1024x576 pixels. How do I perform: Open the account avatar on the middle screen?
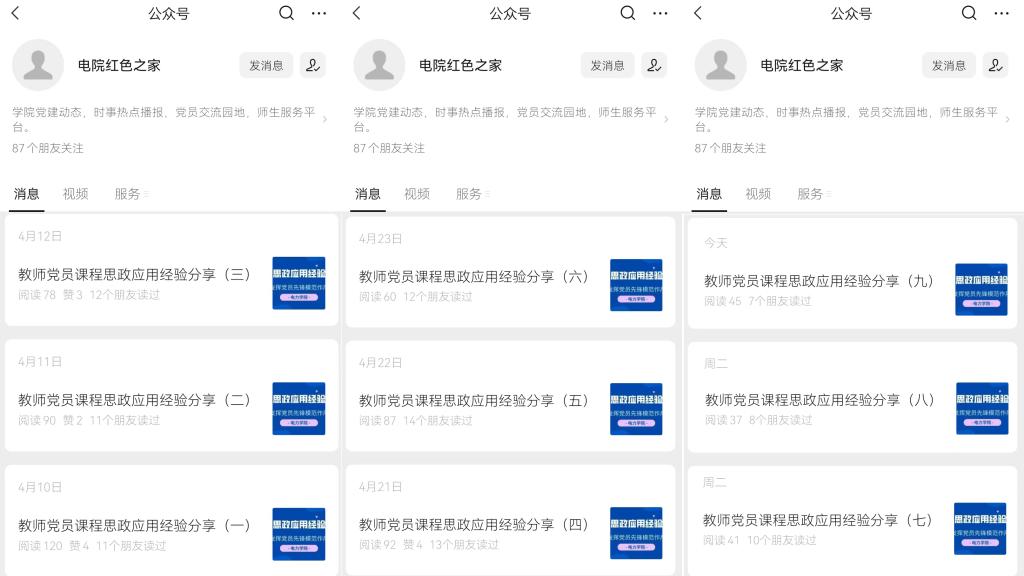pos(379,65)
